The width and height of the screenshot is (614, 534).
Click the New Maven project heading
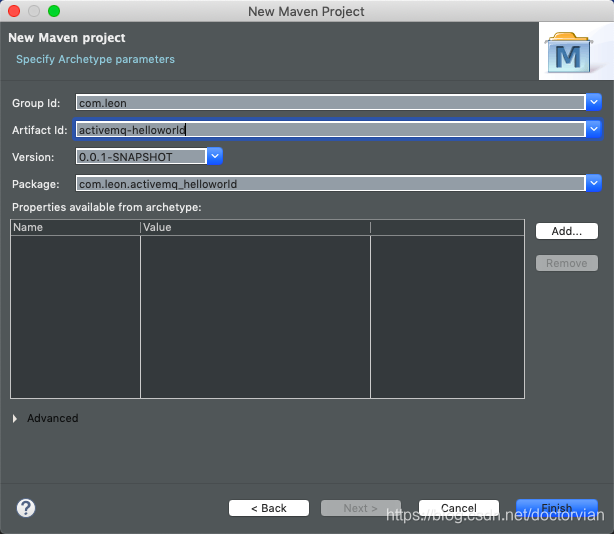[67, 38]
